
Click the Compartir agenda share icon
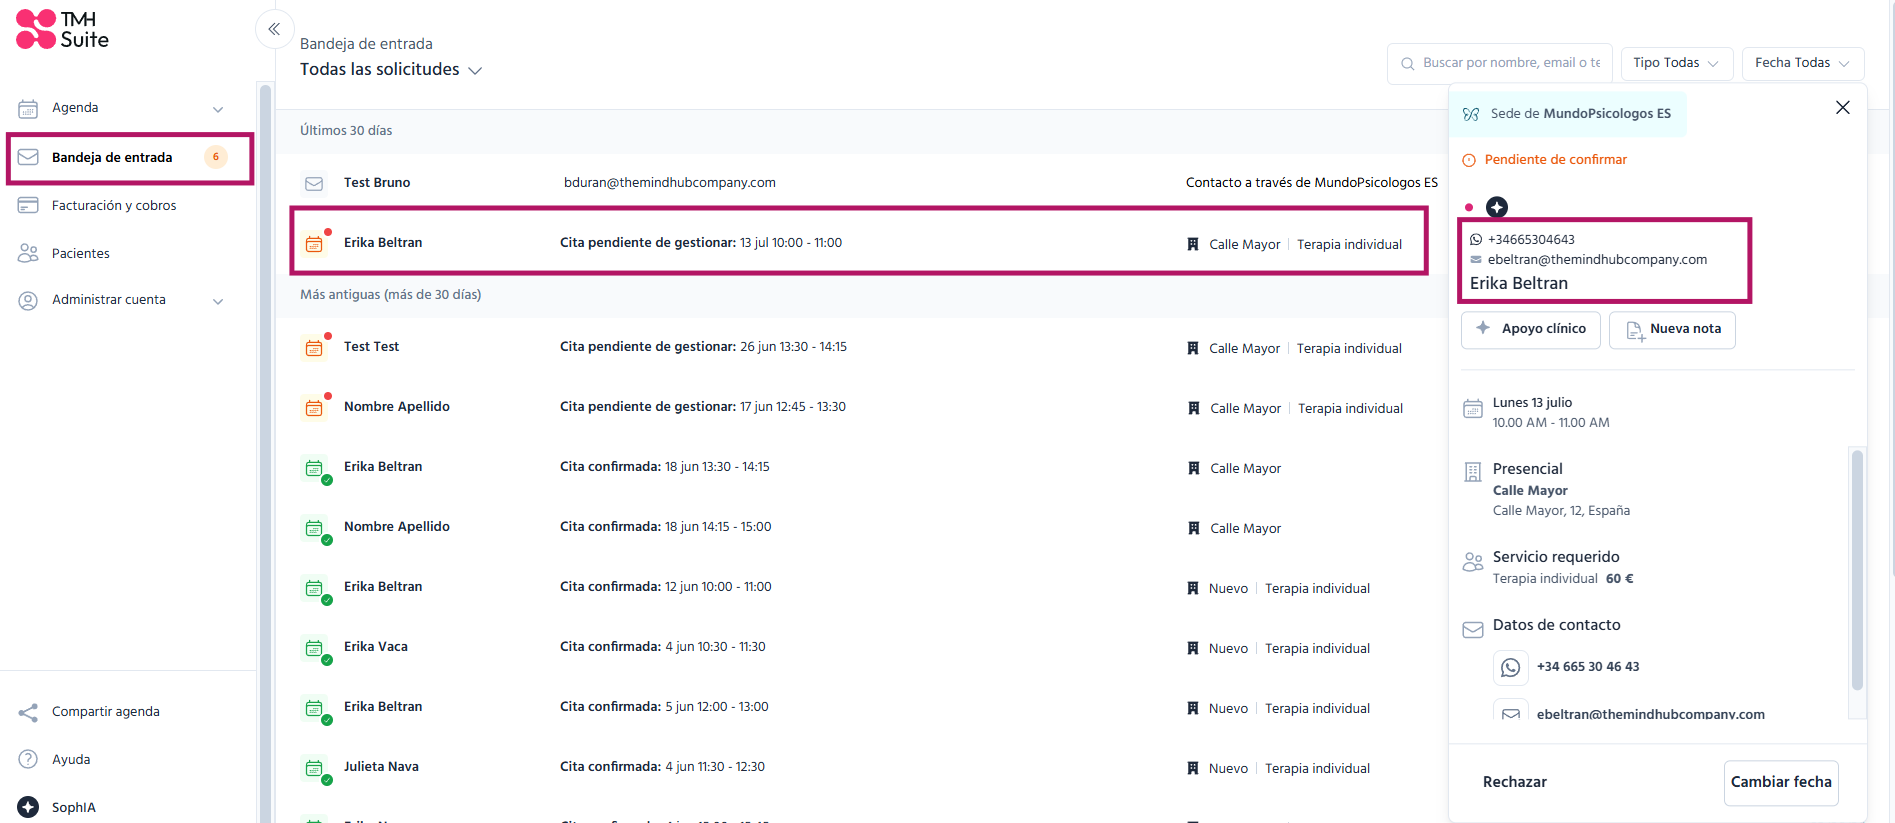(x=28, y=712)
